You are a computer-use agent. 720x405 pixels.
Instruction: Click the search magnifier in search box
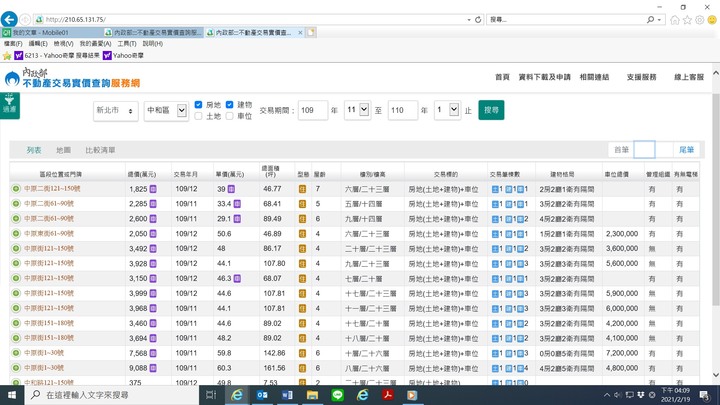tap(650, 20)
